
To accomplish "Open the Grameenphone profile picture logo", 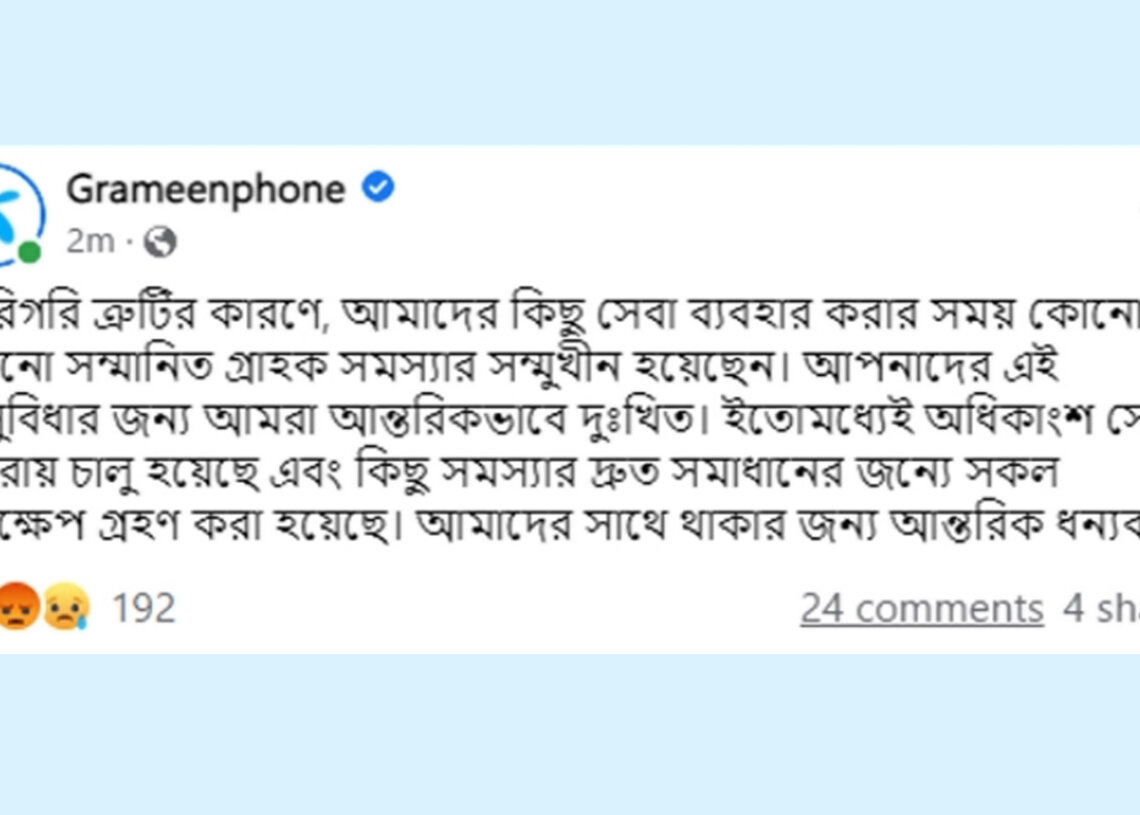I will click(x=18, y=212).
